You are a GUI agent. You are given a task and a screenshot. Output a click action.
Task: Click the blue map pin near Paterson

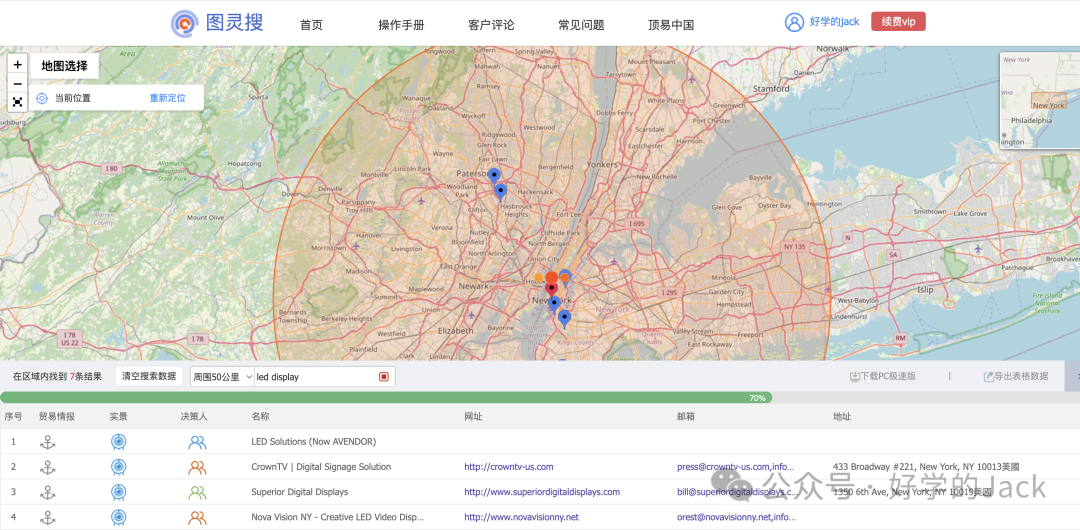[x=494, y=176]
